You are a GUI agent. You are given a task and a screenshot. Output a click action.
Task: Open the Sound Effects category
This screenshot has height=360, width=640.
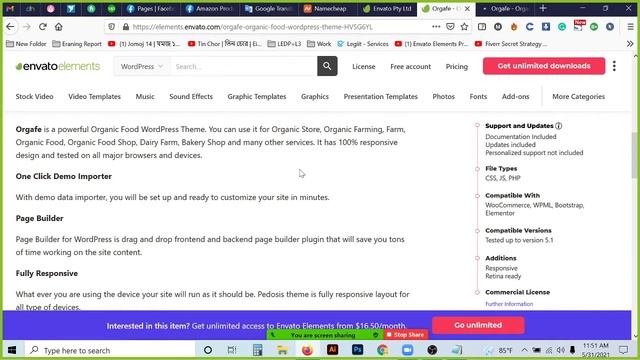point(191,97)
